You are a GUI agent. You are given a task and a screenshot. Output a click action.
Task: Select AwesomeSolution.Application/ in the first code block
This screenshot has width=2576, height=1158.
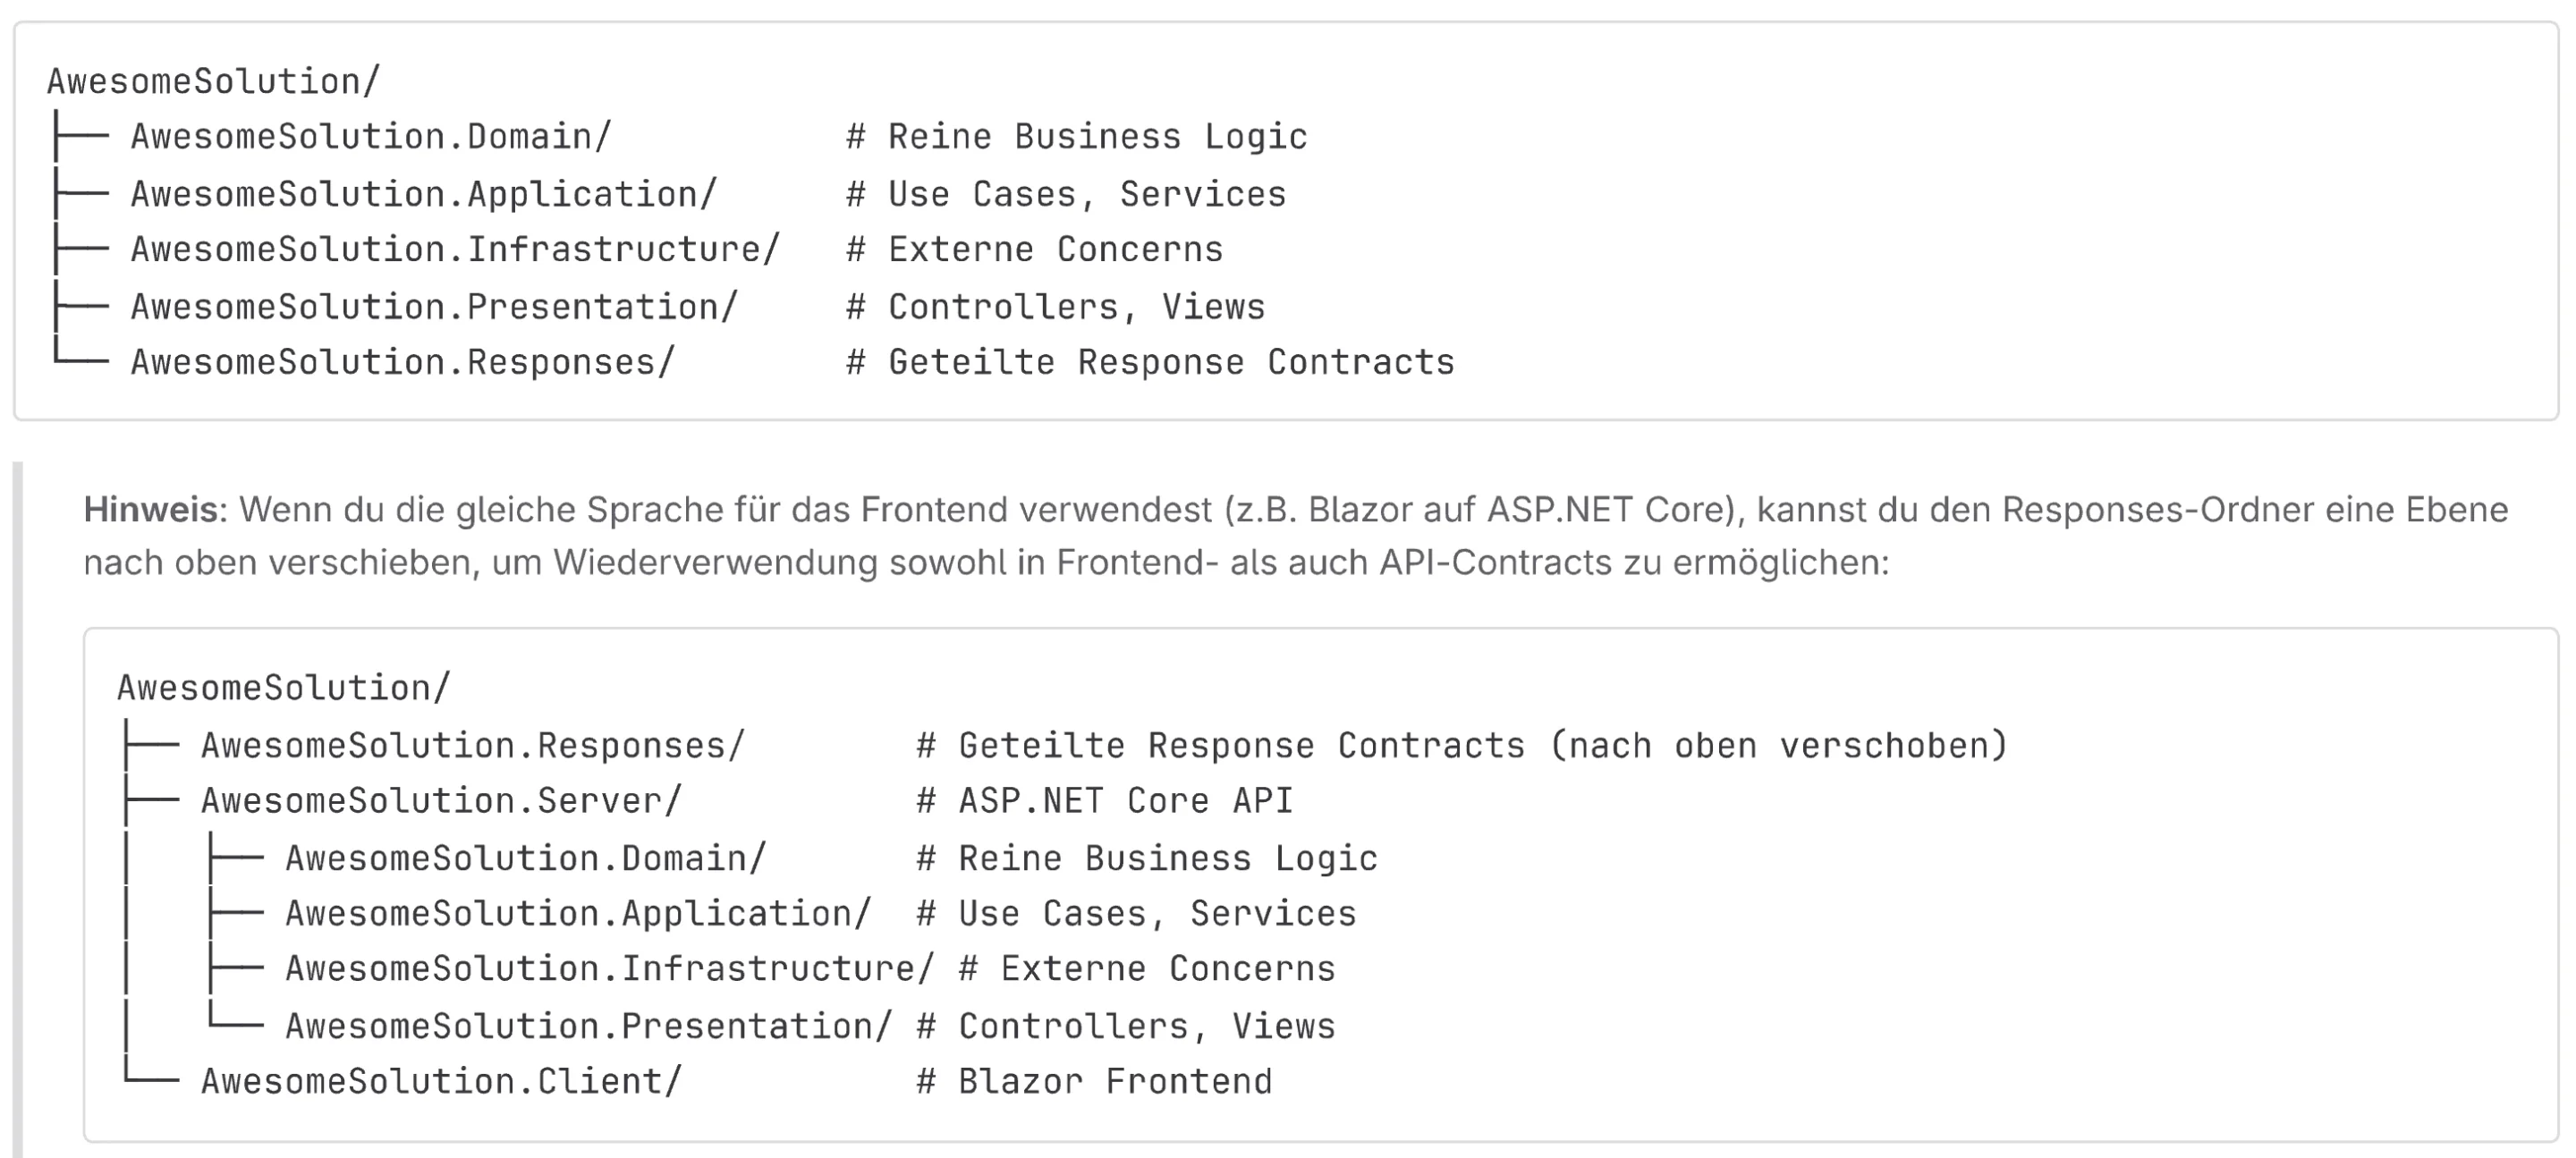(423, 194)
